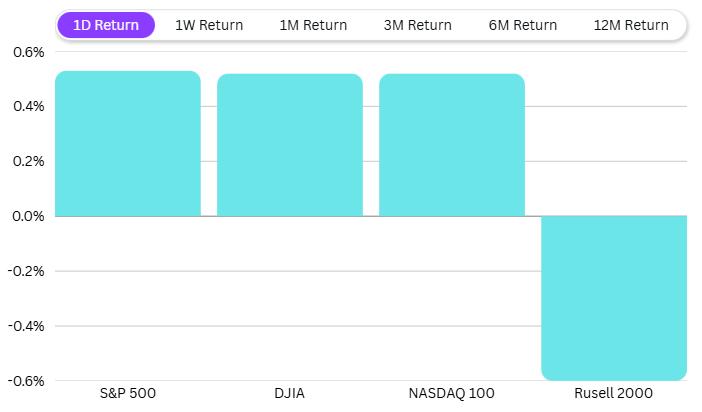702x412 pixels.
Task: Select the NASDAQ 100 bar
Action: pyautogui.click(x=452, y=145)
